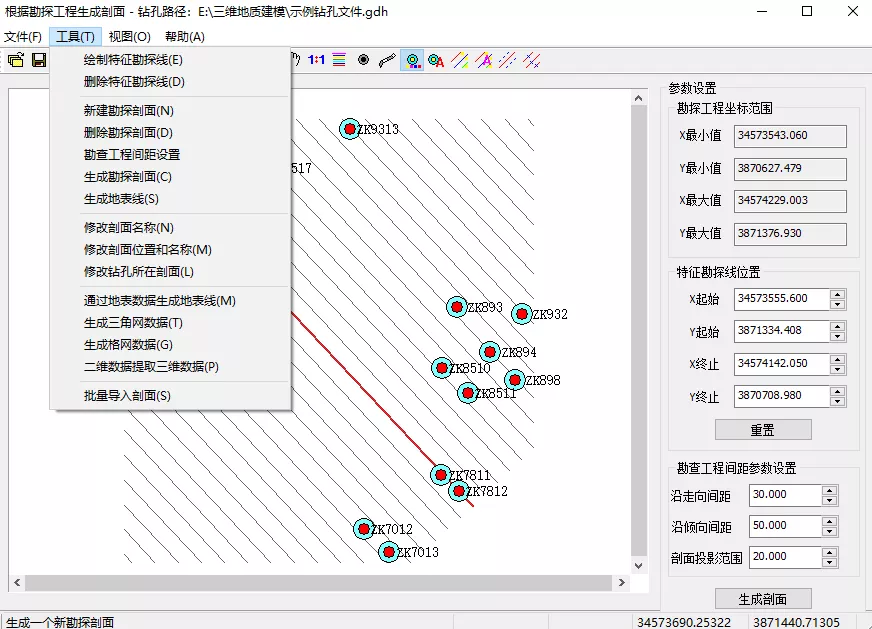Select 生成地表线(S) menu entry
Image resolution: width=872 pixels, height=629 pixels.
point(170,199)
